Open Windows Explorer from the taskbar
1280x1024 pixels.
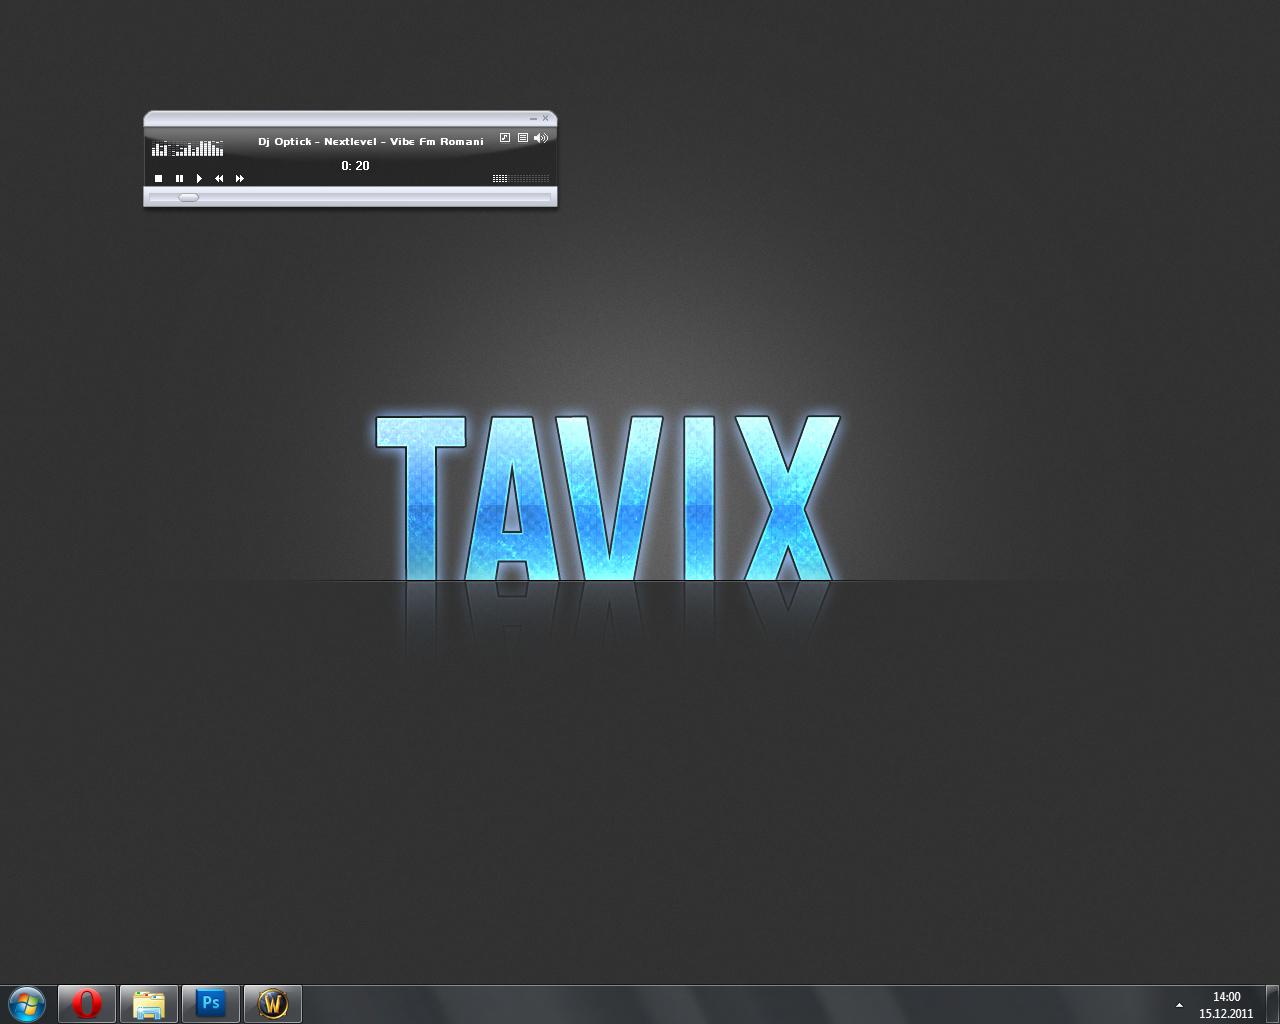click(x=149, y=1003)
